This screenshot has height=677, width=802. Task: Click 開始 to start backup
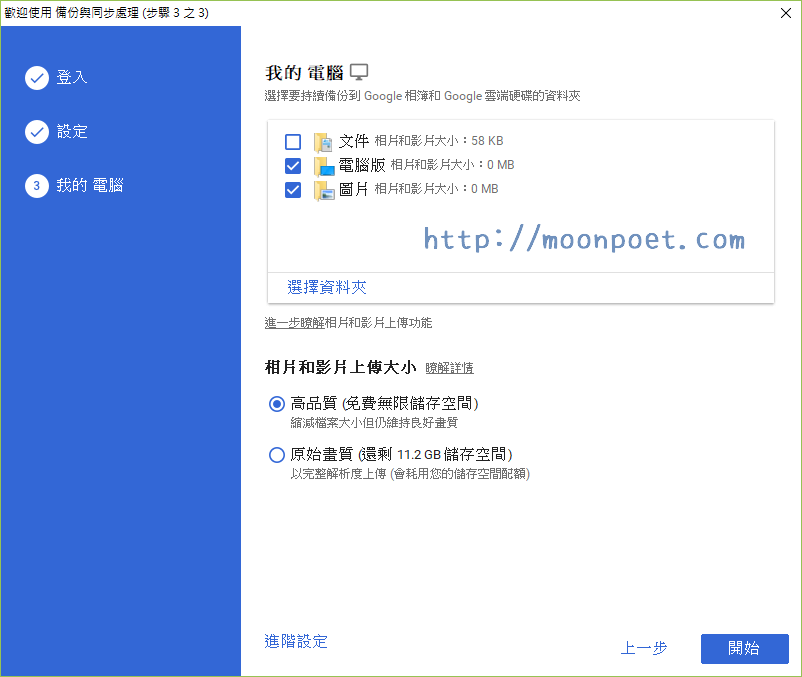click(x=744, y=649)
